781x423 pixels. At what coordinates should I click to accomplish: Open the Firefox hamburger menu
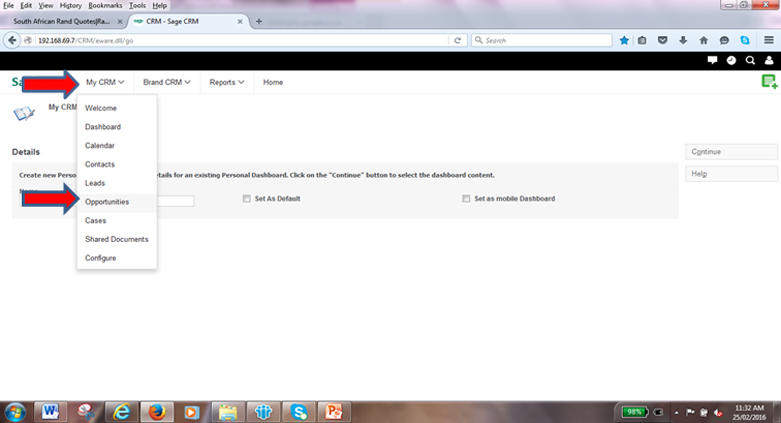click(769, 40)
